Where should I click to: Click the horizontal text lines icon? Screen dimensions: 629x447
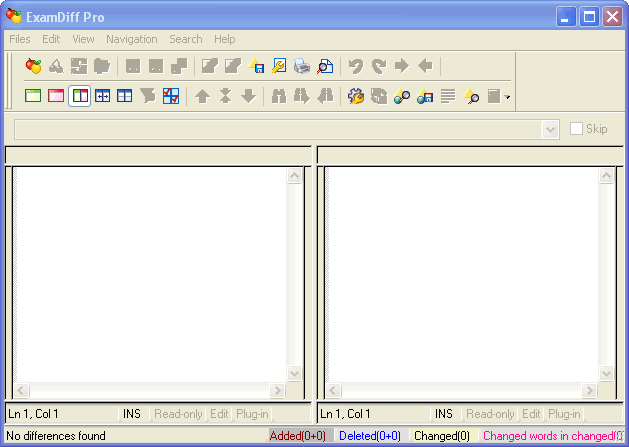[x=448, y=96]
